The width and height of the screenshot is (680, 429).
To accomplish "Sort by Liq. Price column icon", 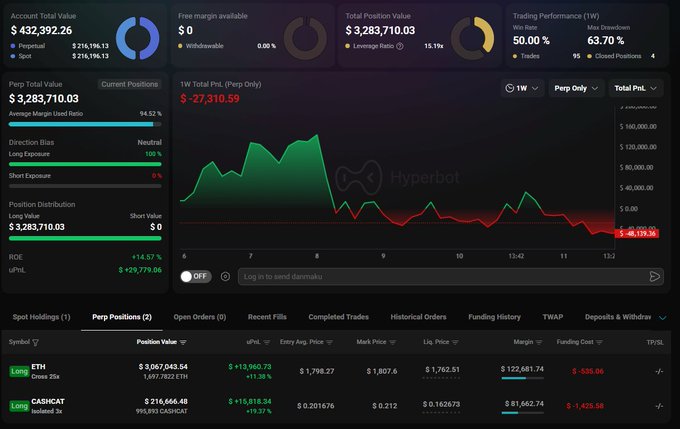I will pos(455,342).
